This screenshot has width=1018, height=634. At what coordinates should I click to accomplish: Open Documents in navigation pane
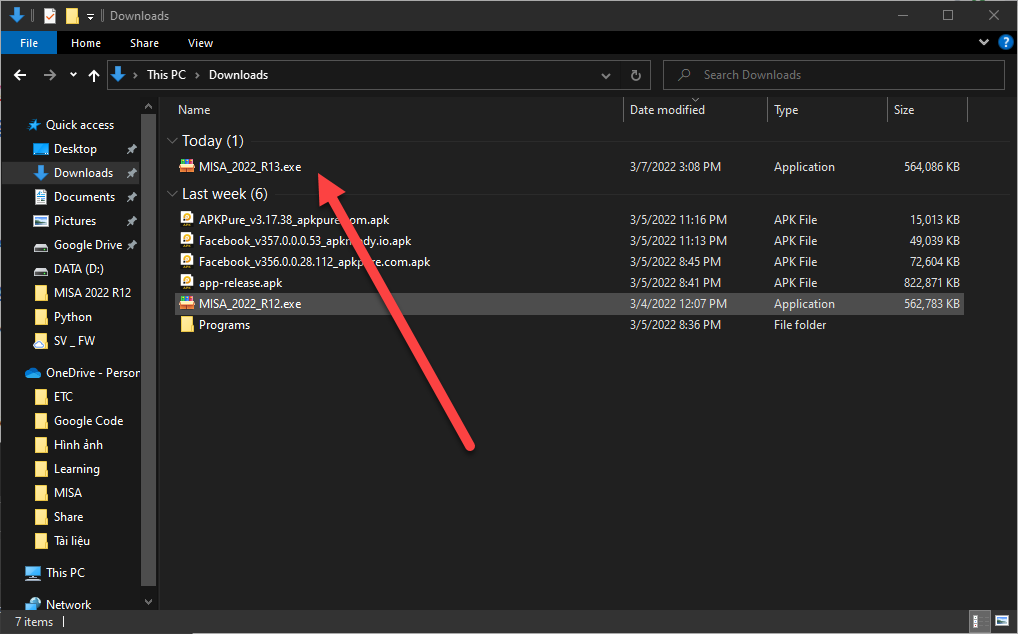point(74,197)
